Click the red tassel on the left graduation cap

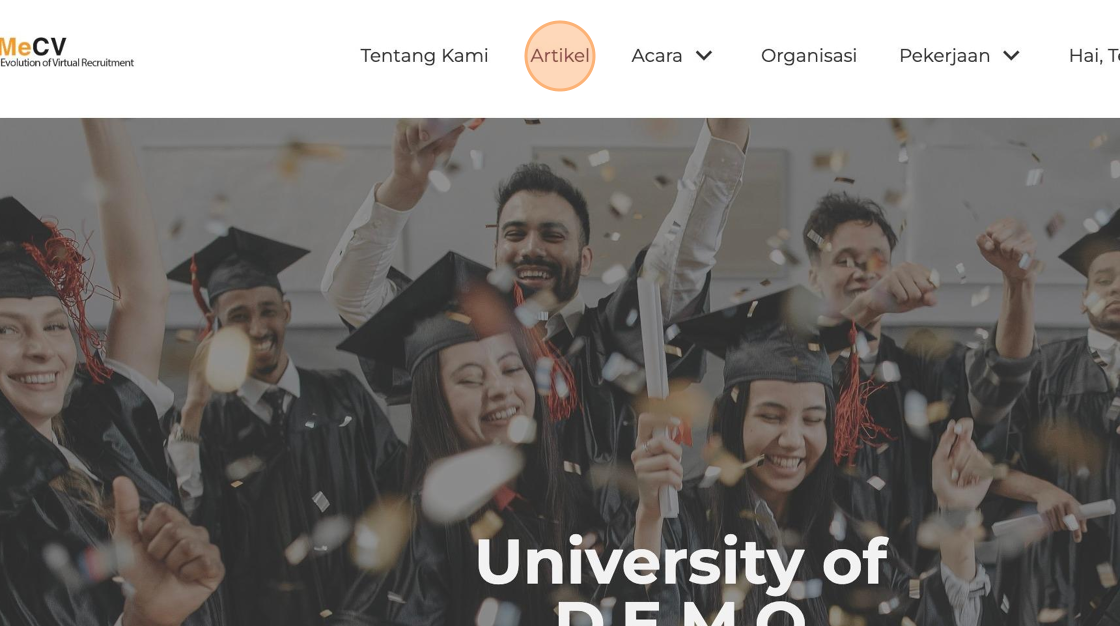click(68, 300)
